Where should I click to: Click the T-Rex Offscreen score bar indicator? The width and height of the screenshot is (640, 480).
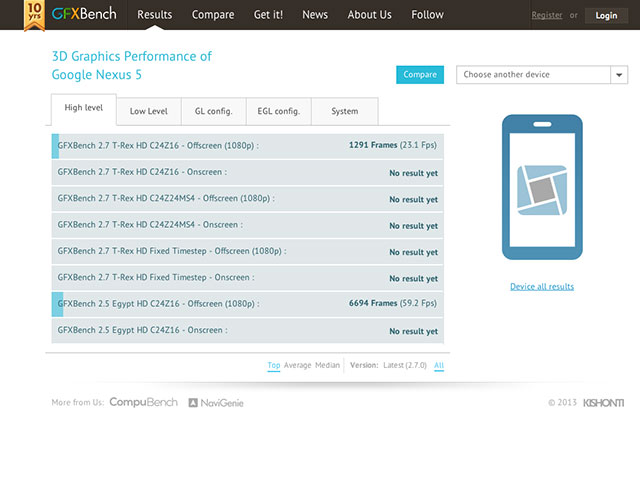click(x=55, y=146)
